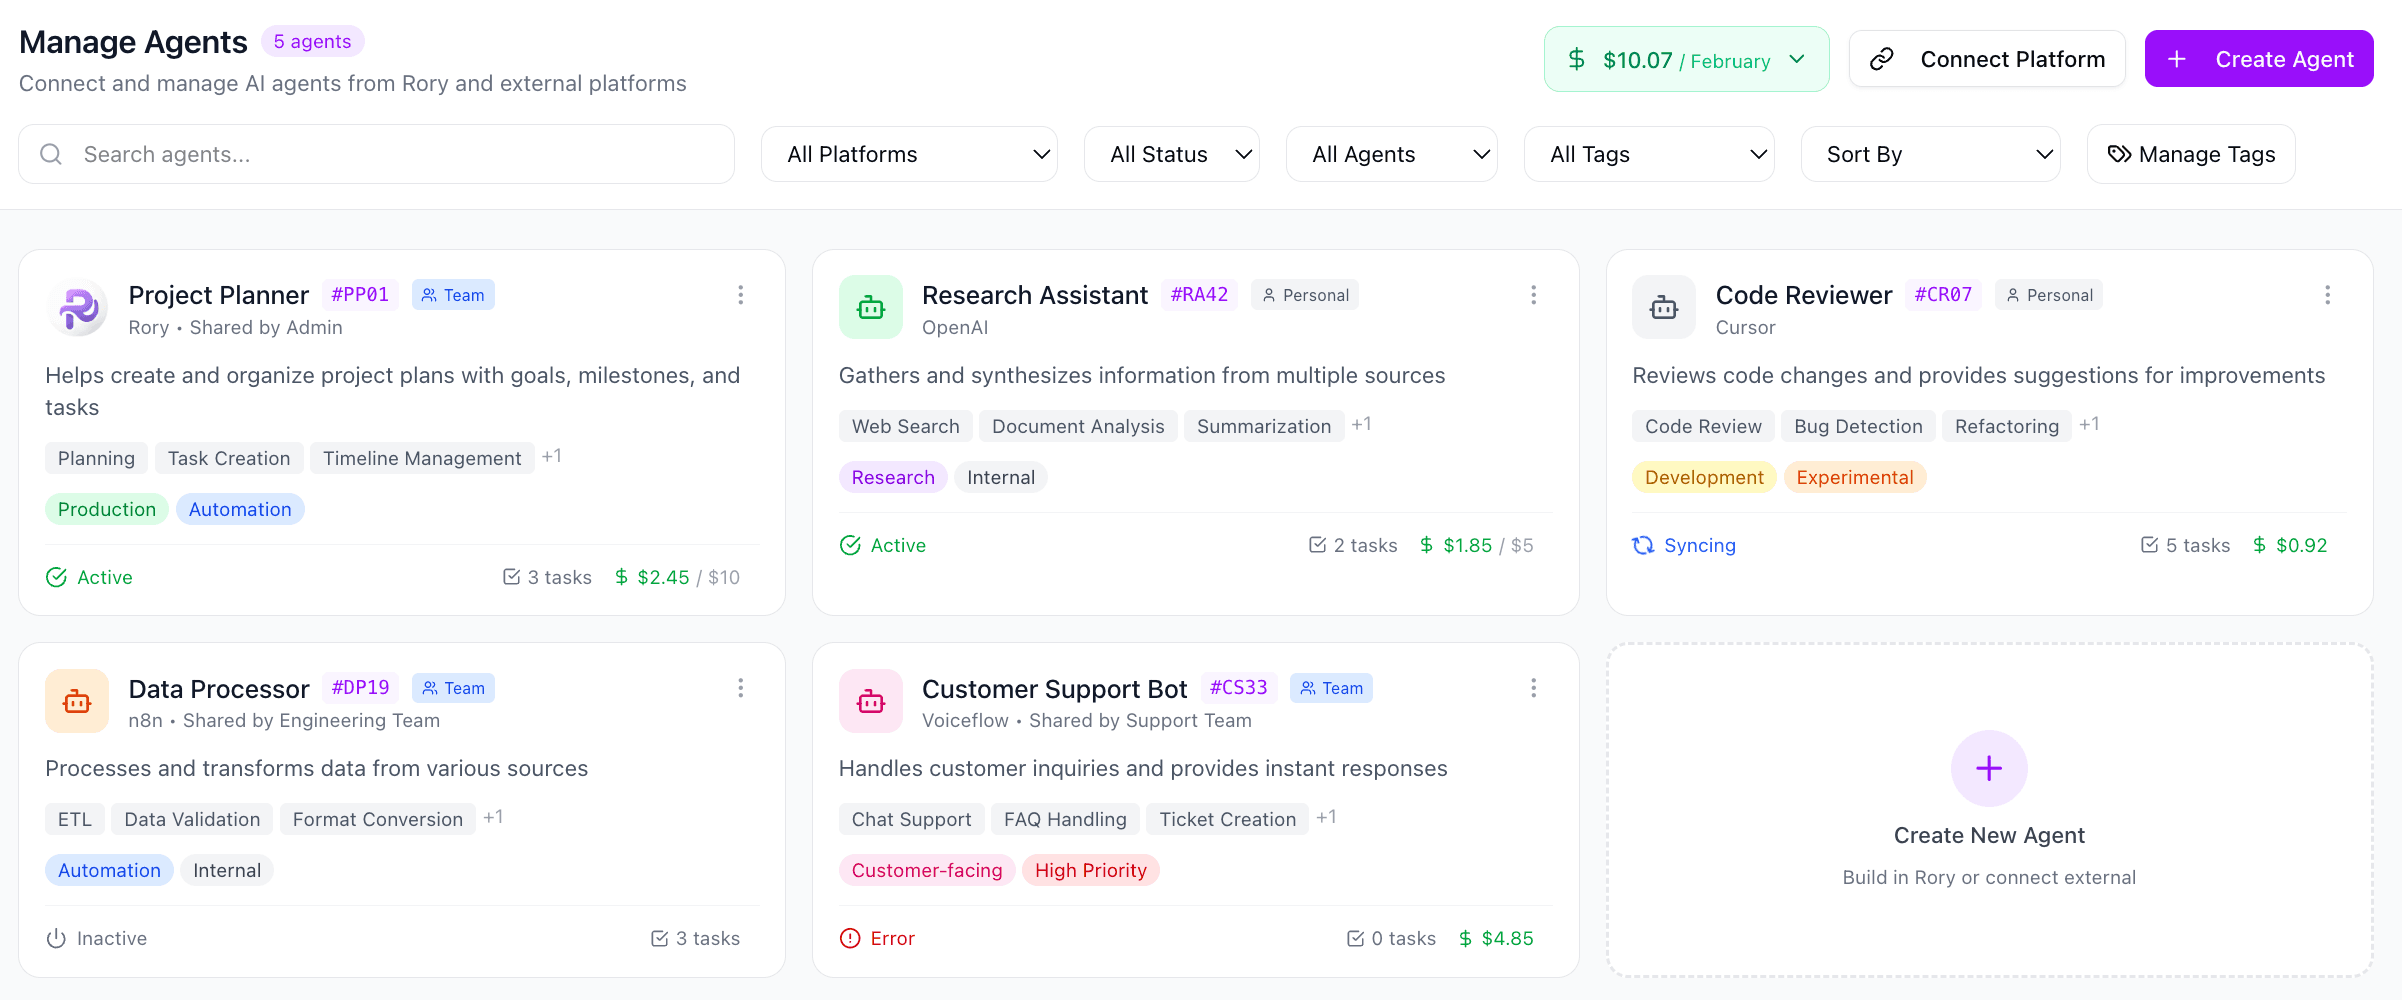Click the link icon next to Connect Platform
2402x1000 pixels.
(1884, 58)
